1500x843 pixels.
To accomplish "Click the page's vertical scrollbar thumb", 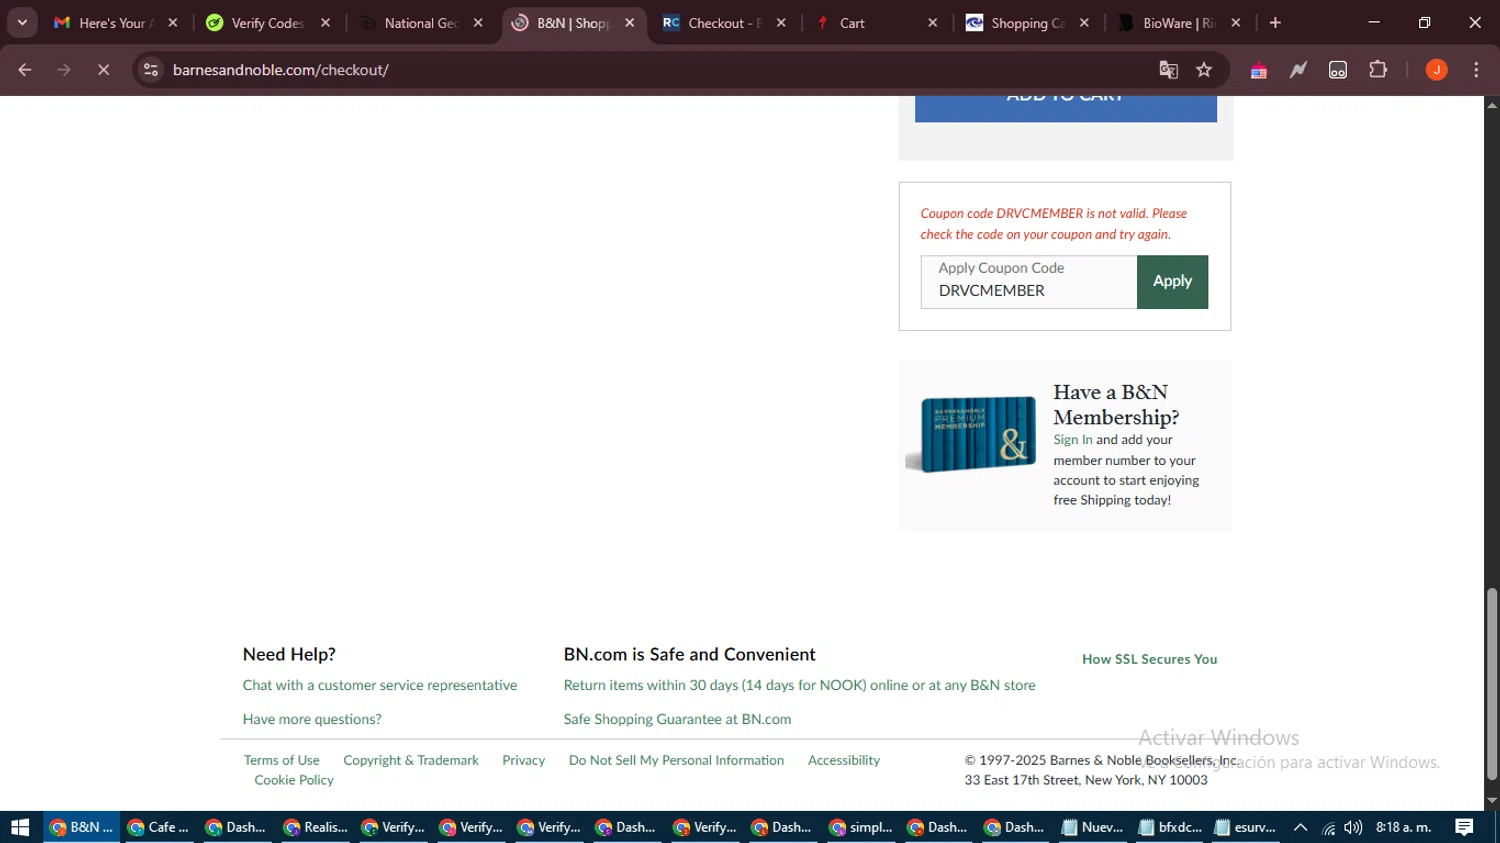I will pyautogui.click(x=1492, y=684).
